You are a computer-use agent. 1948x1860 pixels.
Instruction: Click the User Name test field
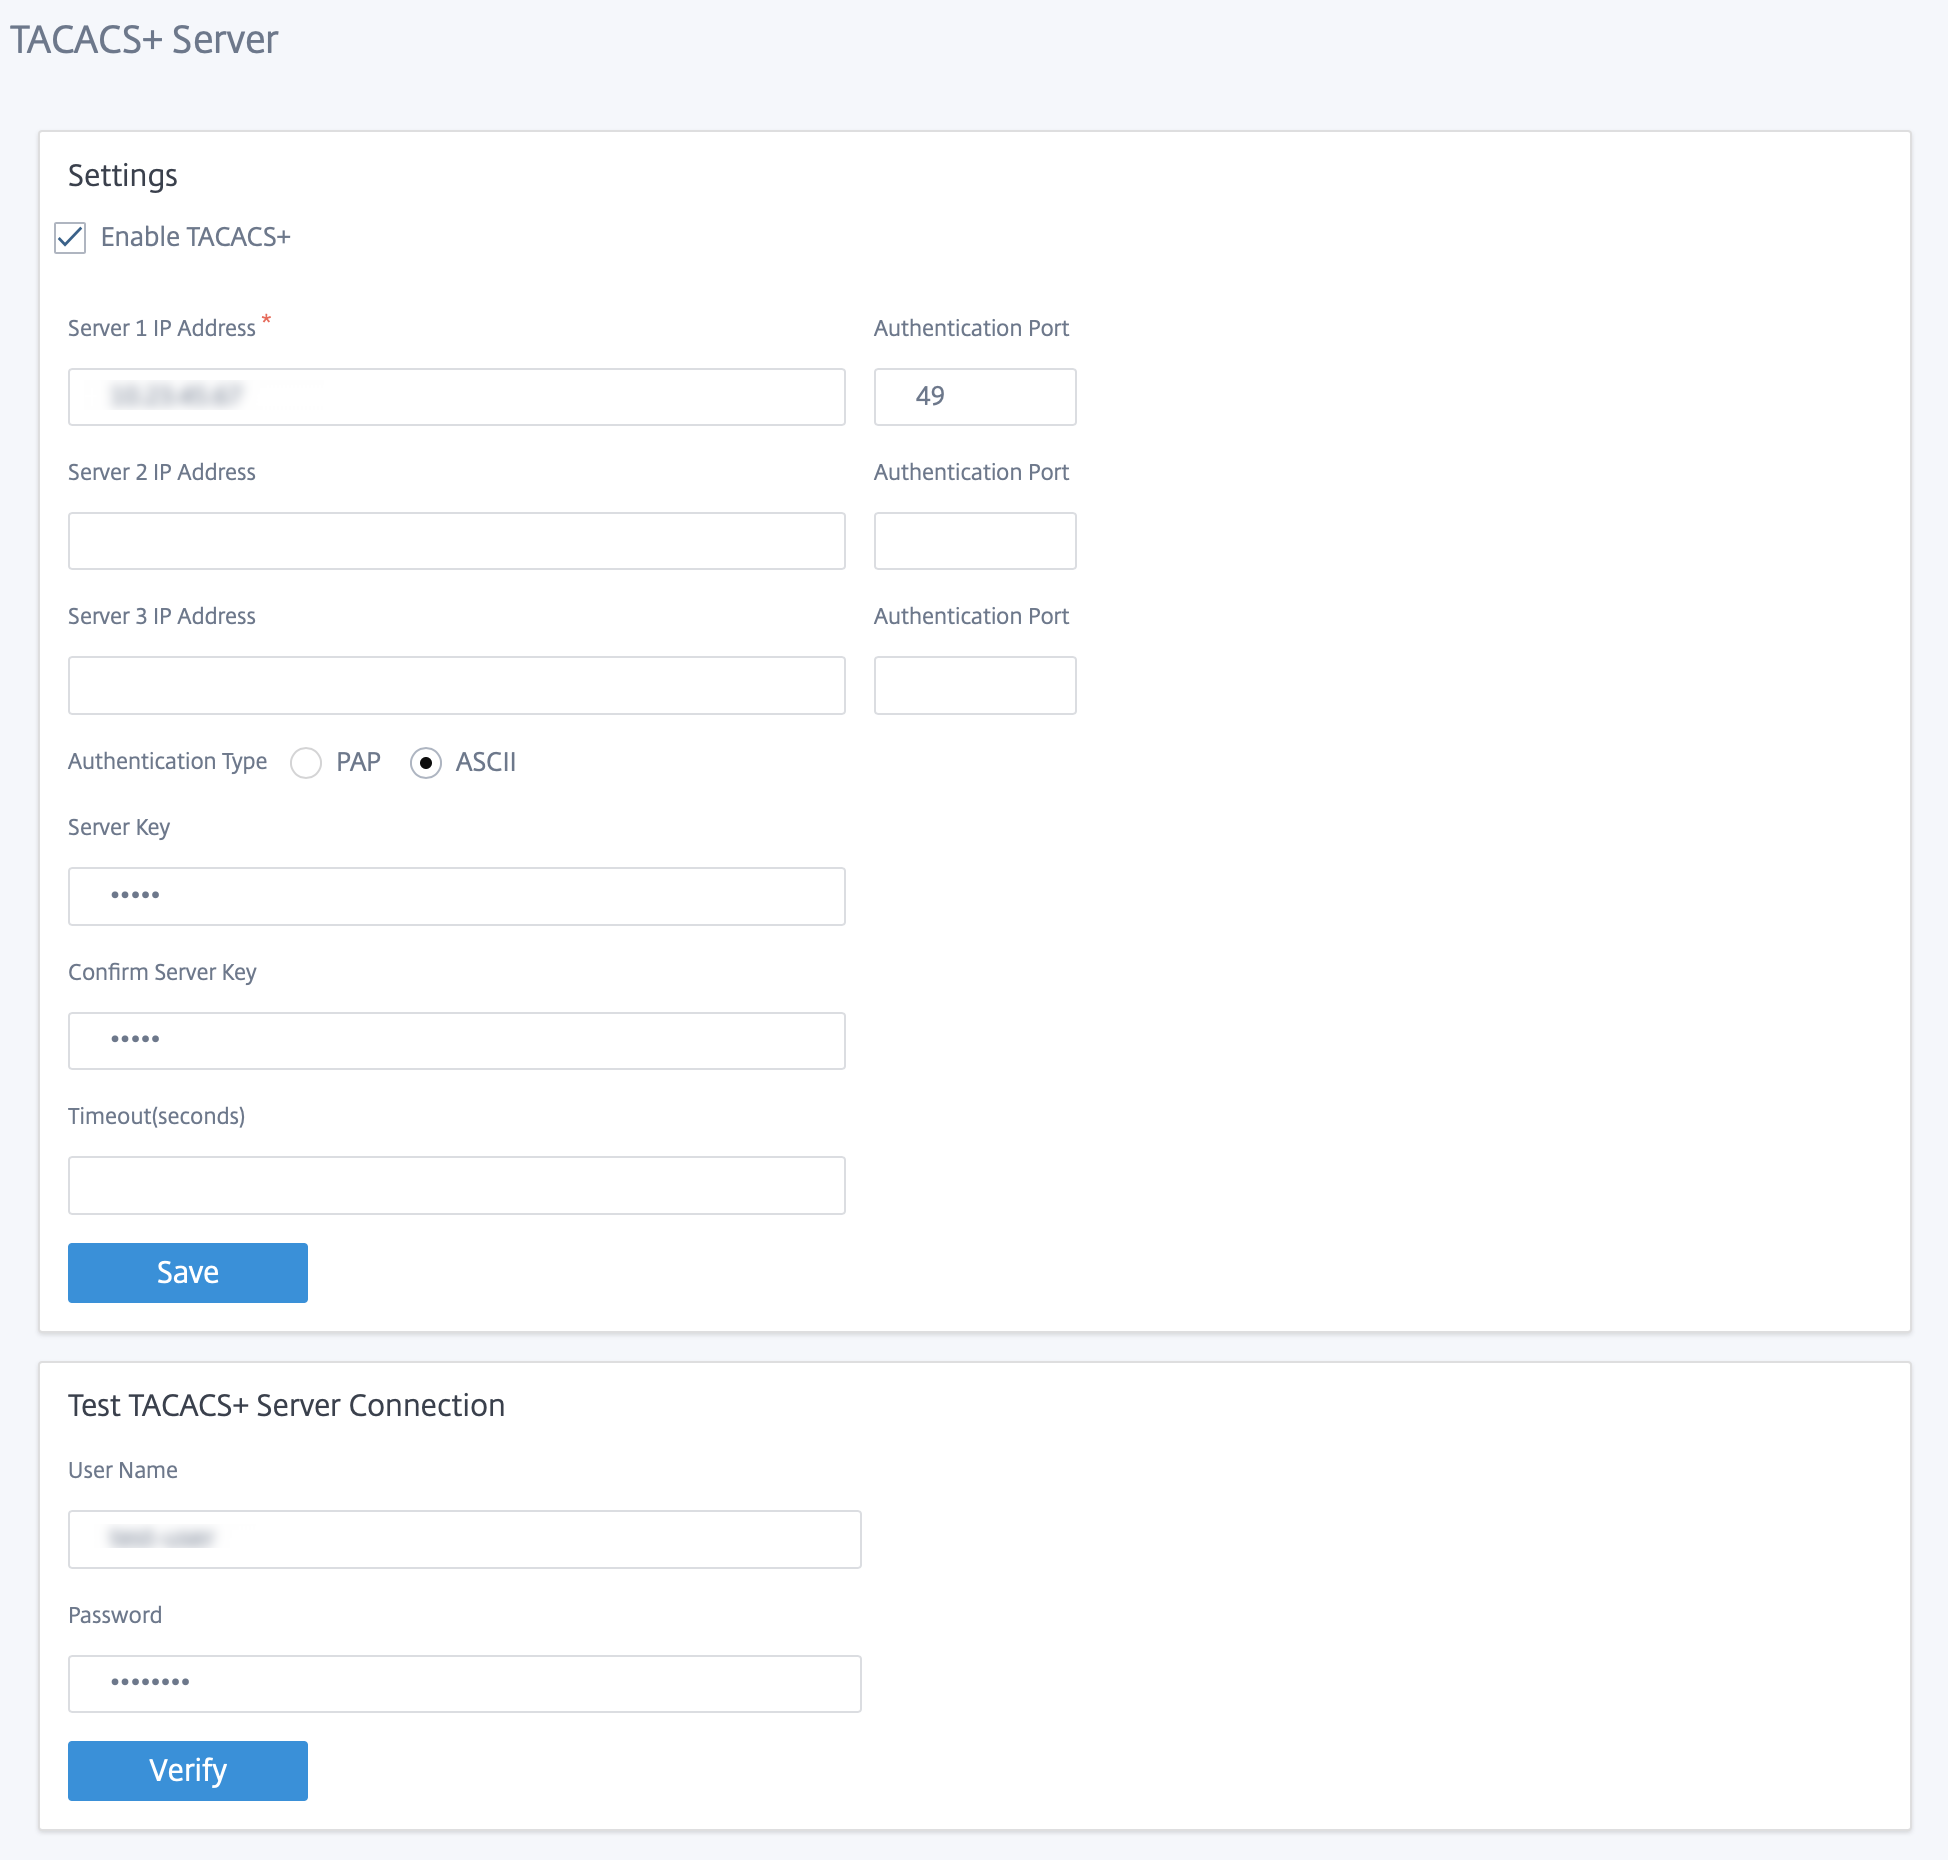pyautogui.click(x=465, y=1539)
